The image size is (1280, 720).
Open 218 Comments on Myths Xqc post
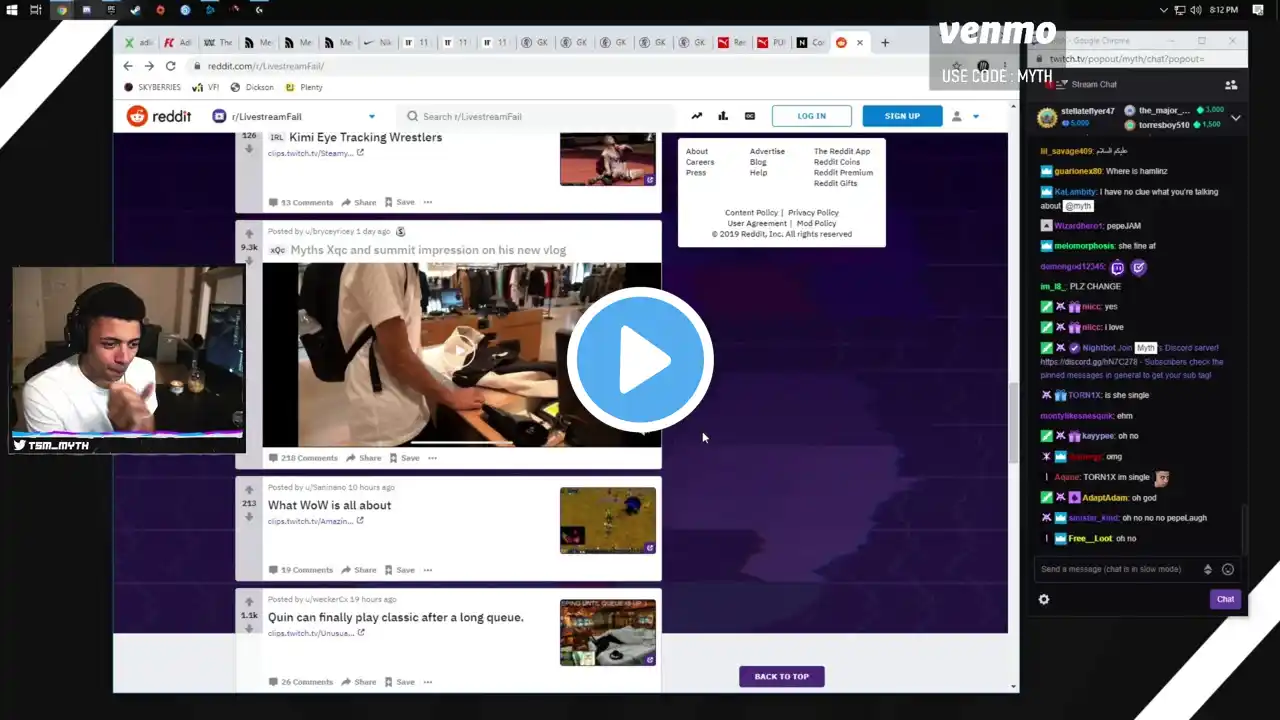point(304,458)
